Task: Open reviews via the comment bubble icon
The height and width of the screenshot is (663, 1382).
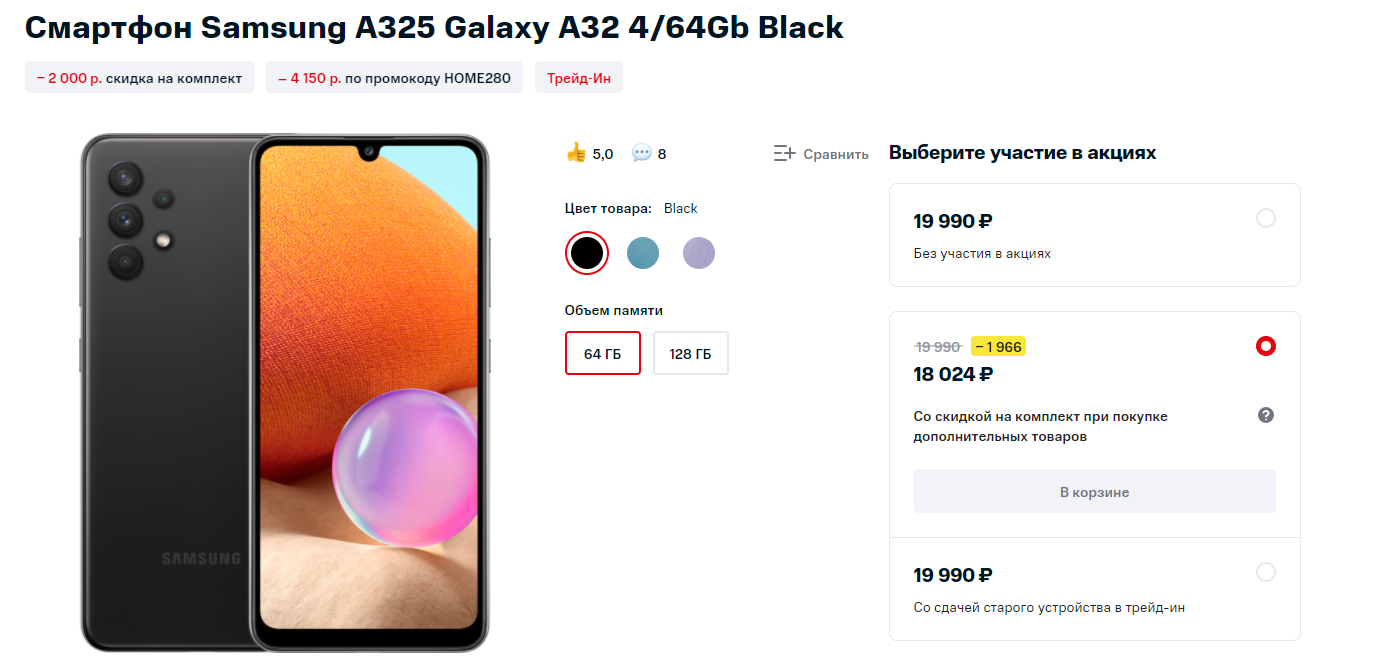Action: pos(642,153)
